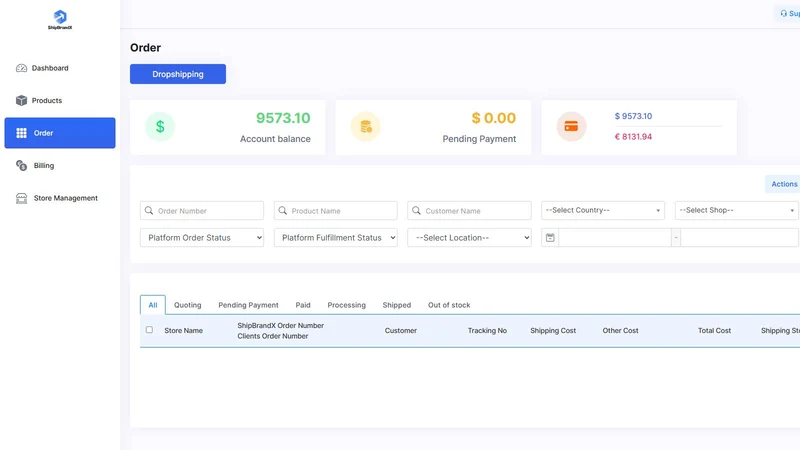Screen dimensions: 800x450
Task: Switch to the Paid tab
Action: [303, 305]
